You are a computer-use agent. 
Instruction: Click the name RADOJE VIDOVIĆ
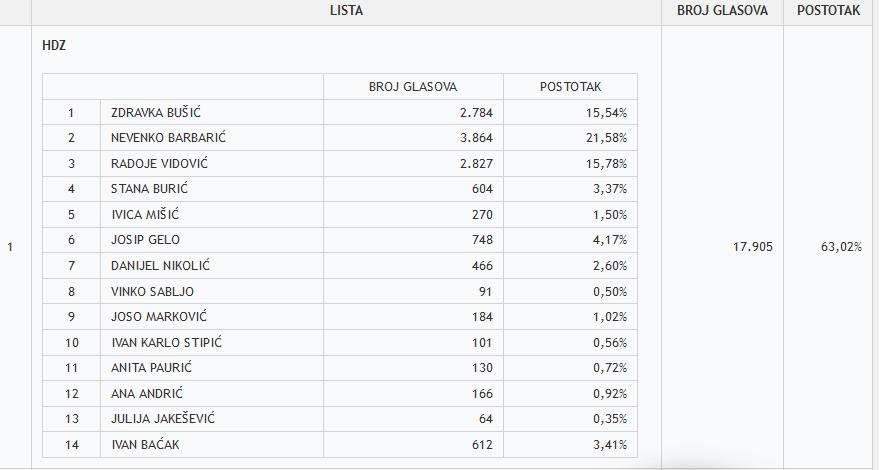159,163
